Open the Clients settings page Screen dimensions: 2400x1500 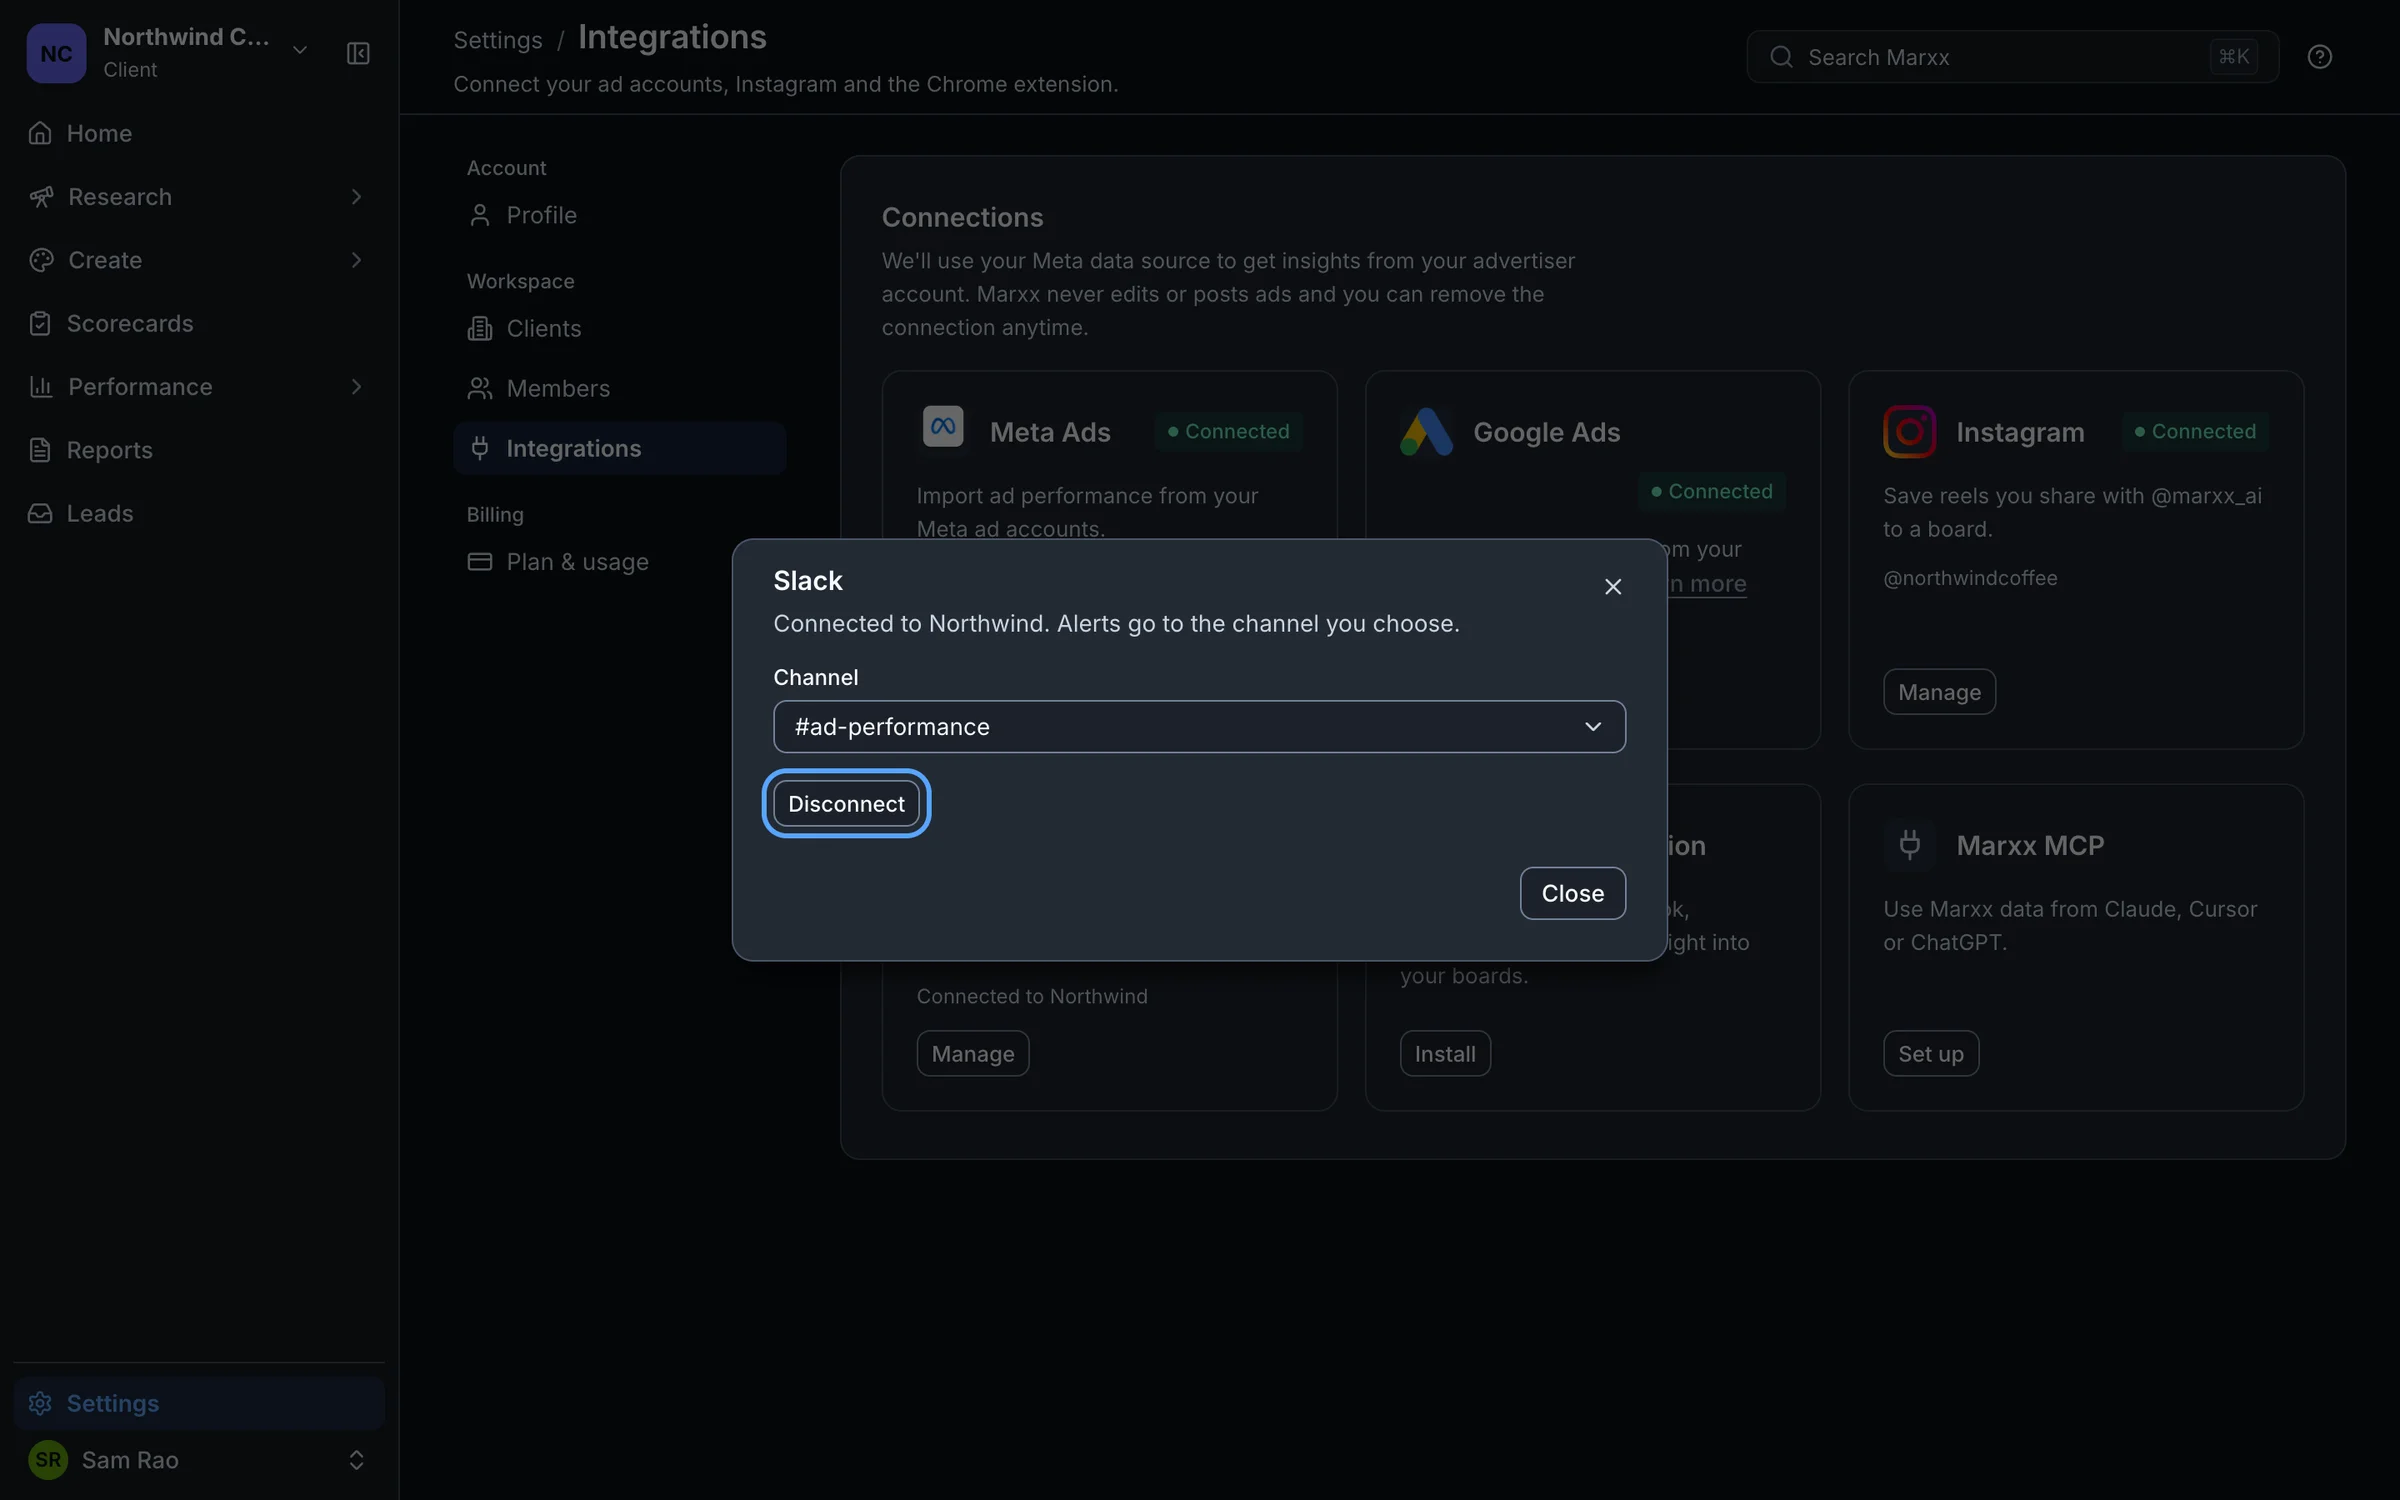tap(619, 328)
